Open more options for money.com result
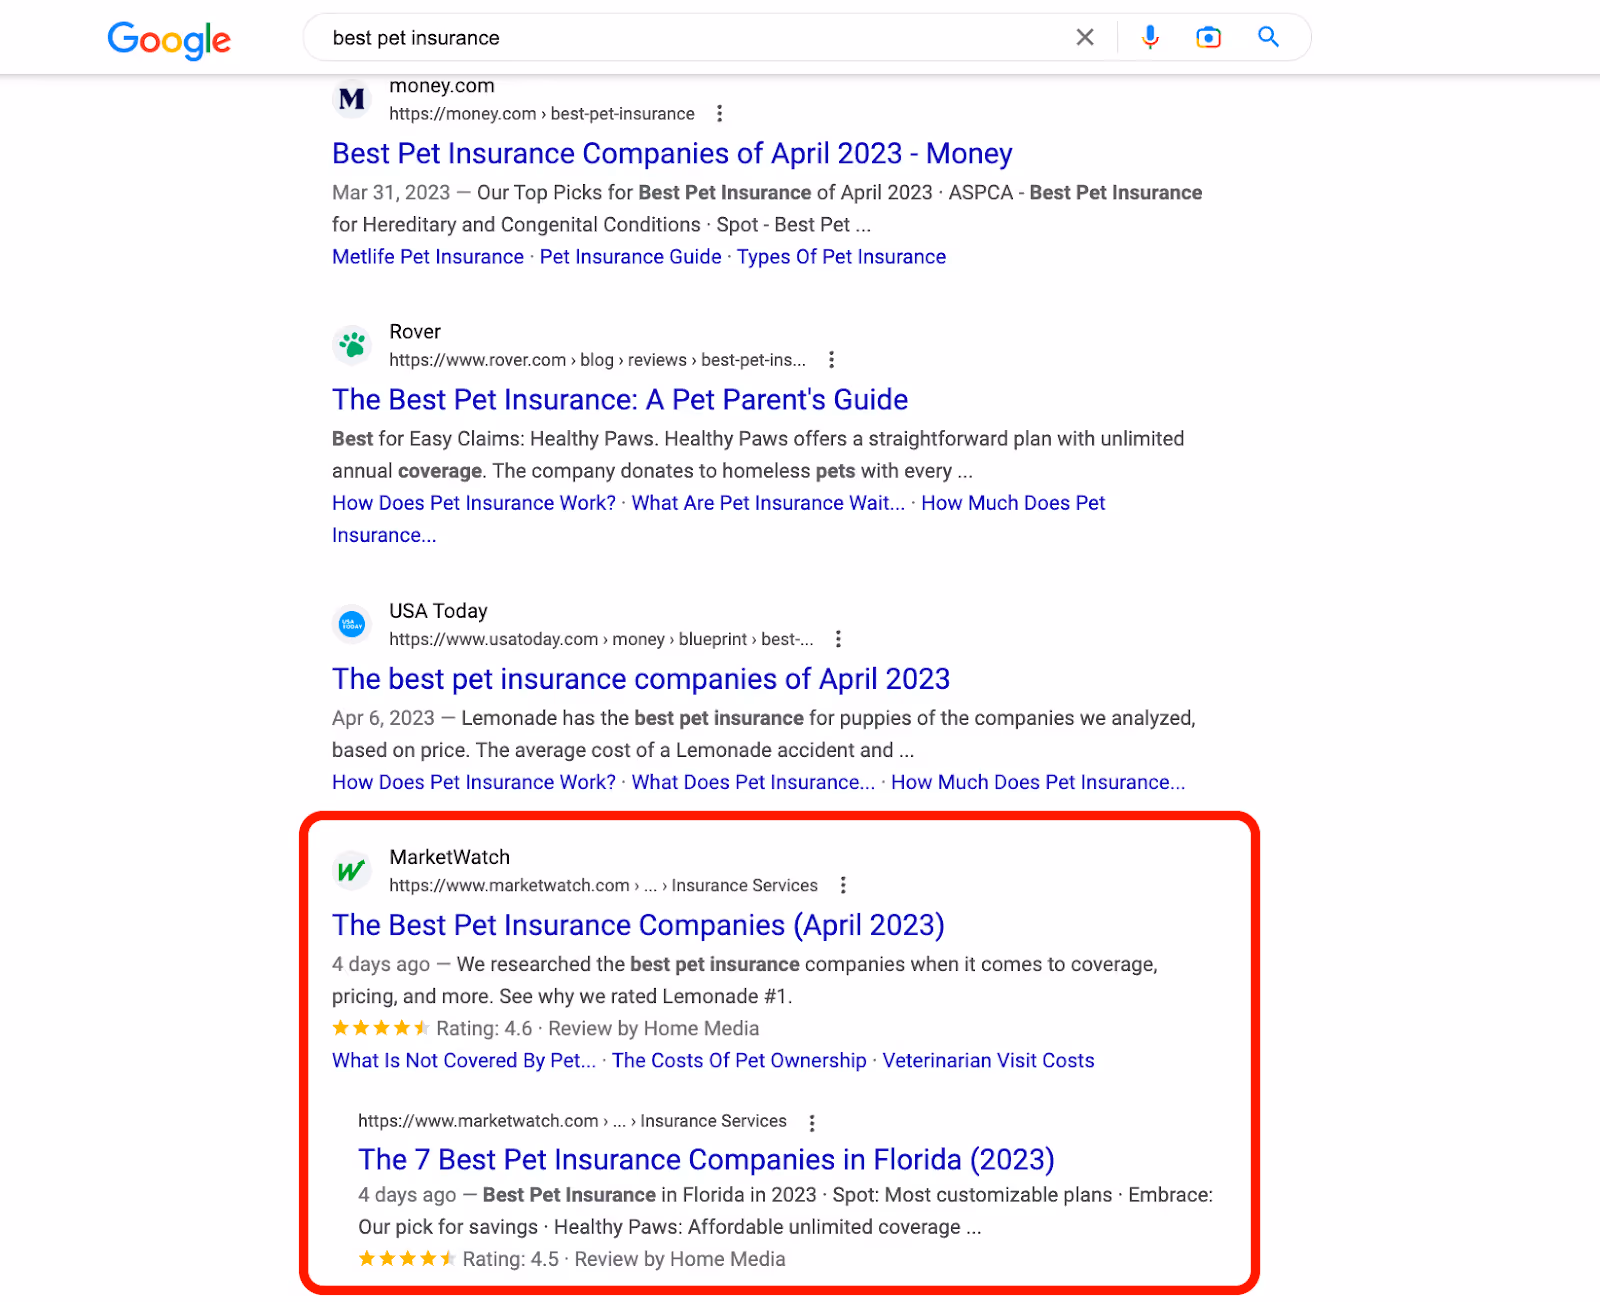Viewport: 1600px width, 1302px height. pos(719,114)
